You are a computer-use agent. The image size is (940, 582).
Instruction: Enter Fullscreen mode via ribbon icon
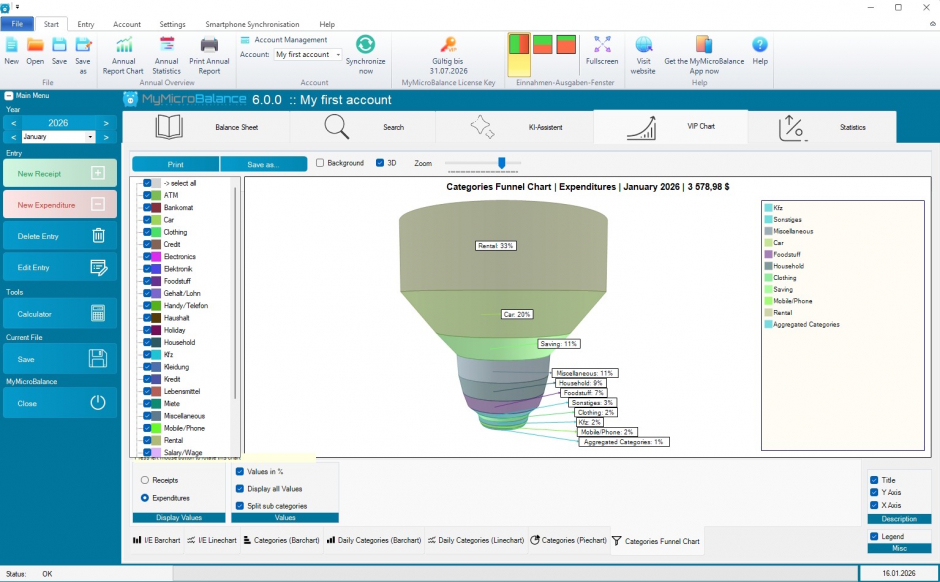(601, 45)
